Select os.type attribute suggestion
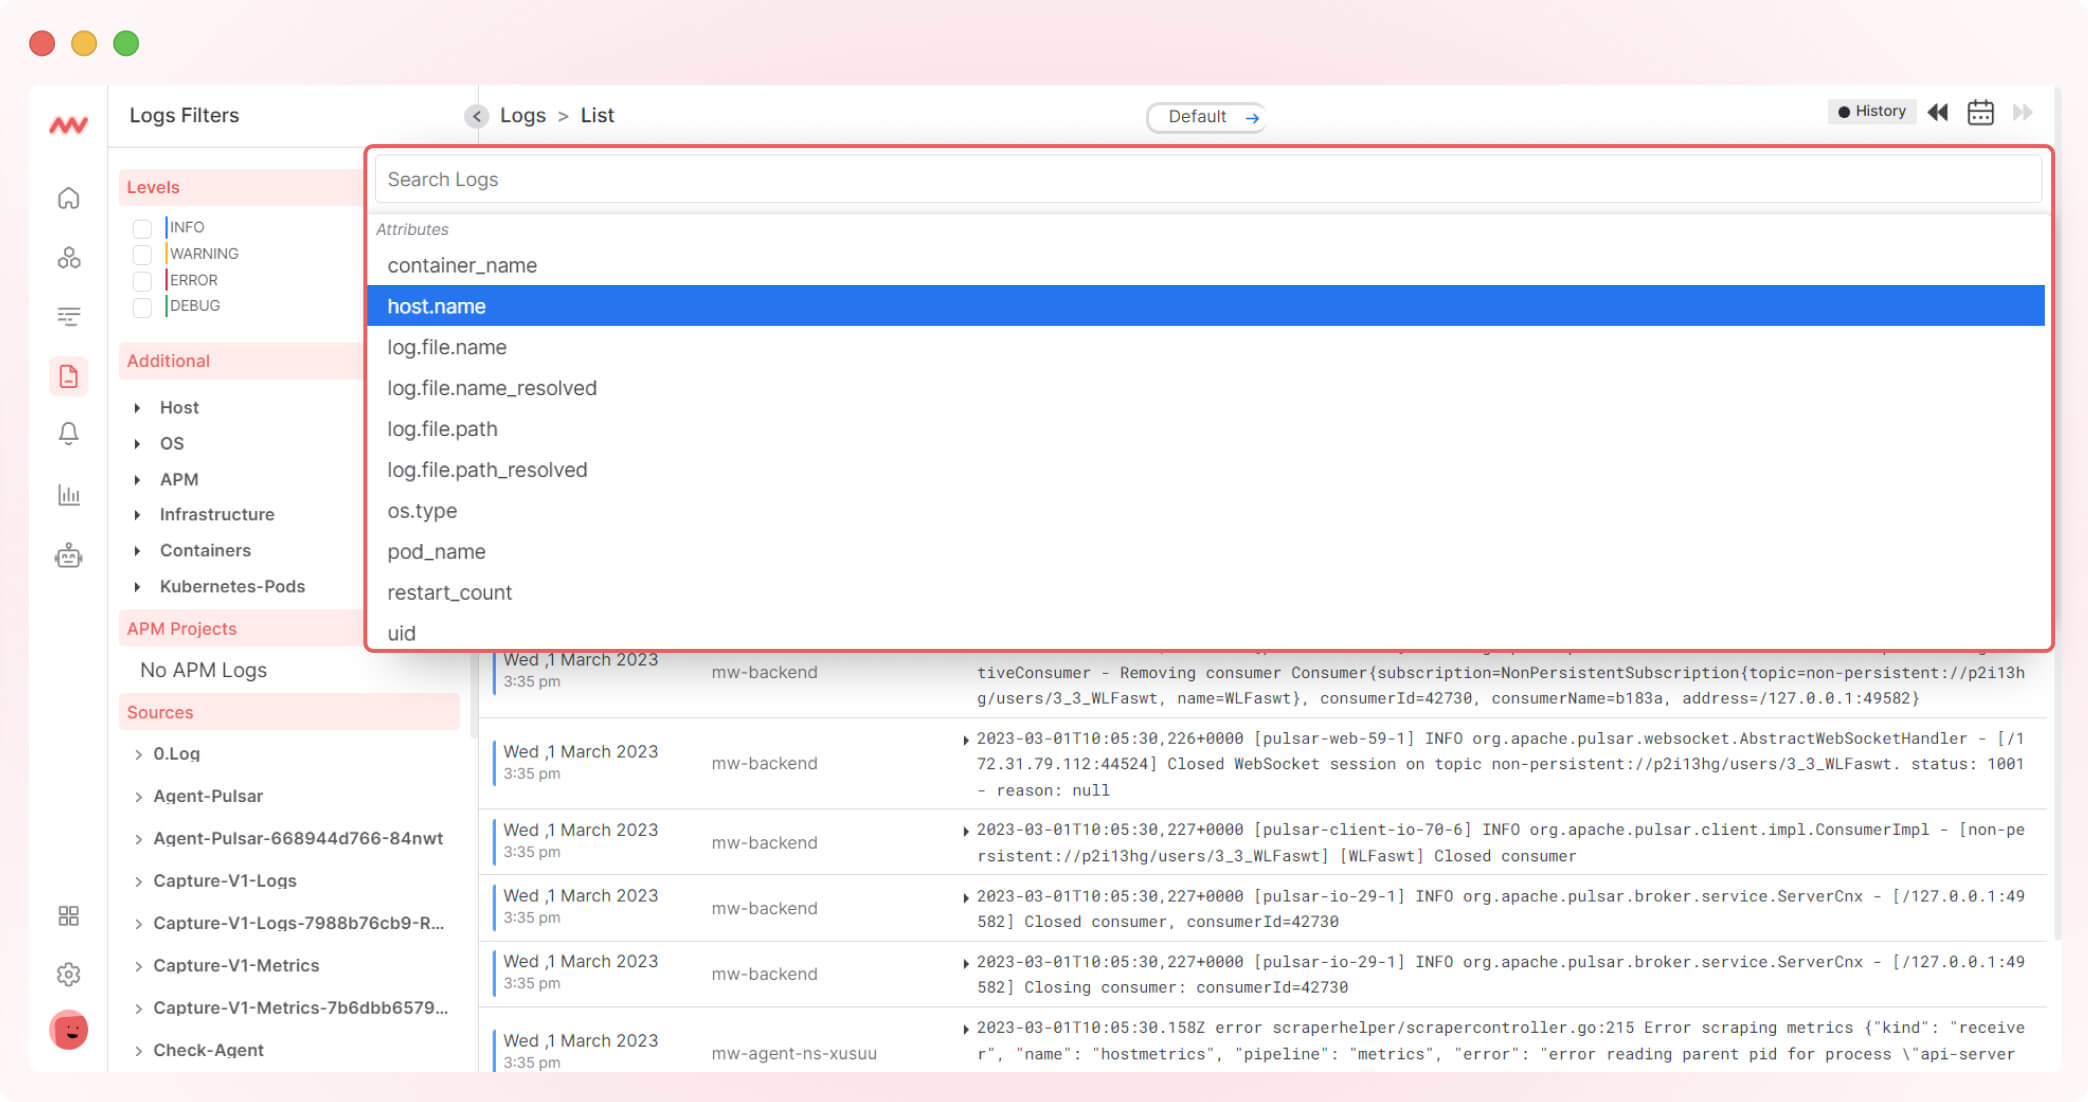The width and height of the screenshot is (2088, 1102). pyautogui.click(x=1206, y=511)
